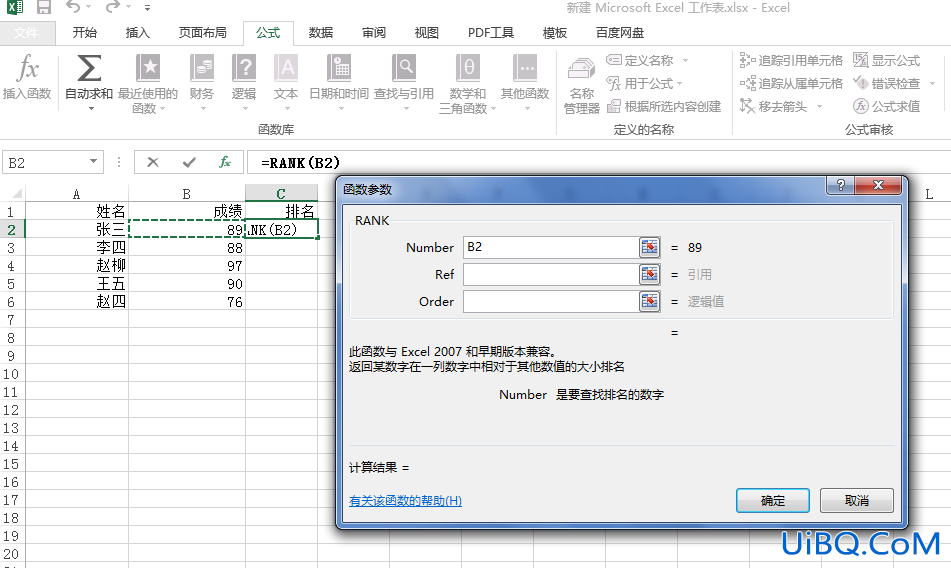Image resolution: width=951 pixels, height=568 pixels.
Task: Switch to the Insert (插入) tab
Action: click(137, 33)
